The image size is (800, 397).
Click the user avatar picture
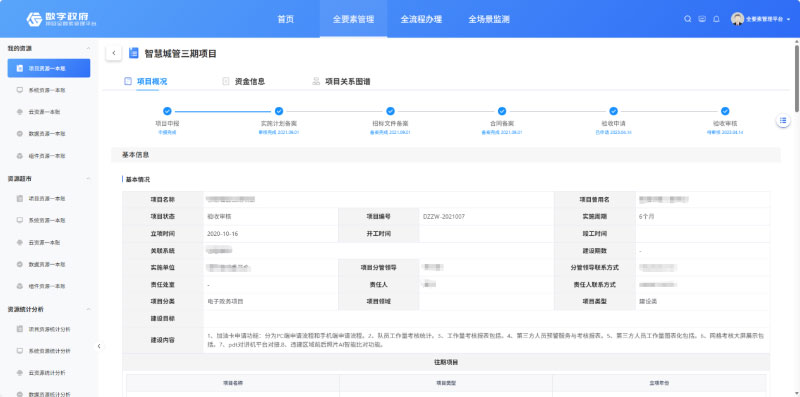point(737,19)
